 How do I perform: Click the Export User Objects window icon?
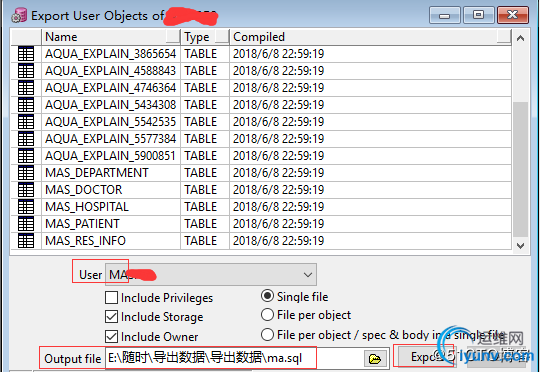tap(19, 16)
